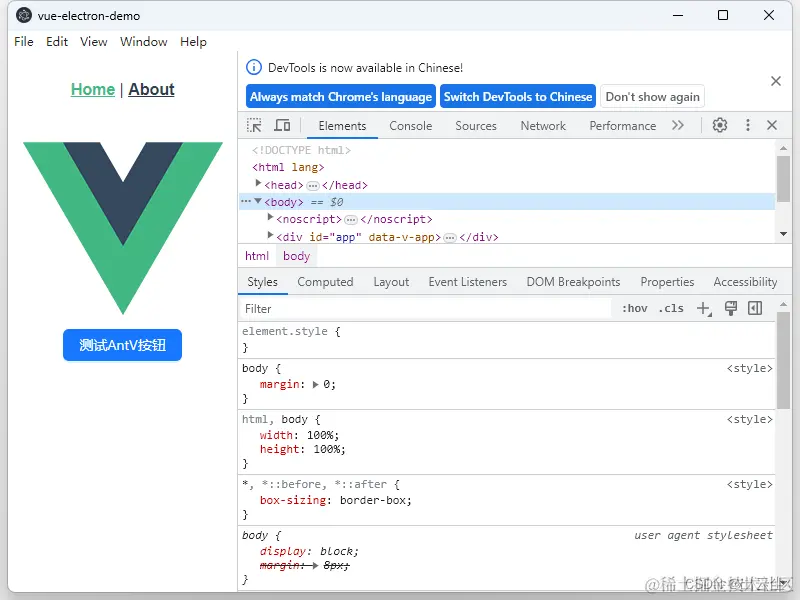Follow the Home link

(93, 89)
